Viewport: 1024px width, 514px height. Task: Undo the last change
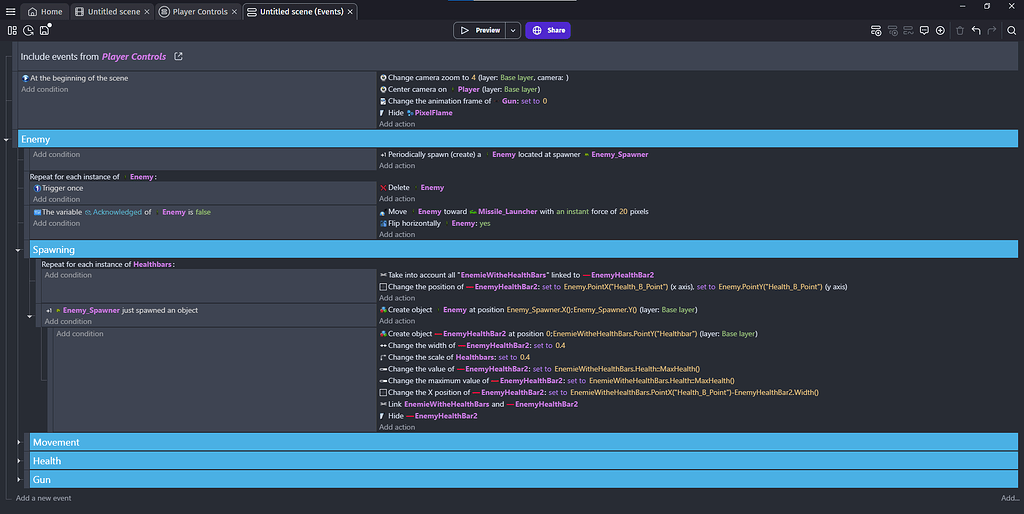point(976,30)
